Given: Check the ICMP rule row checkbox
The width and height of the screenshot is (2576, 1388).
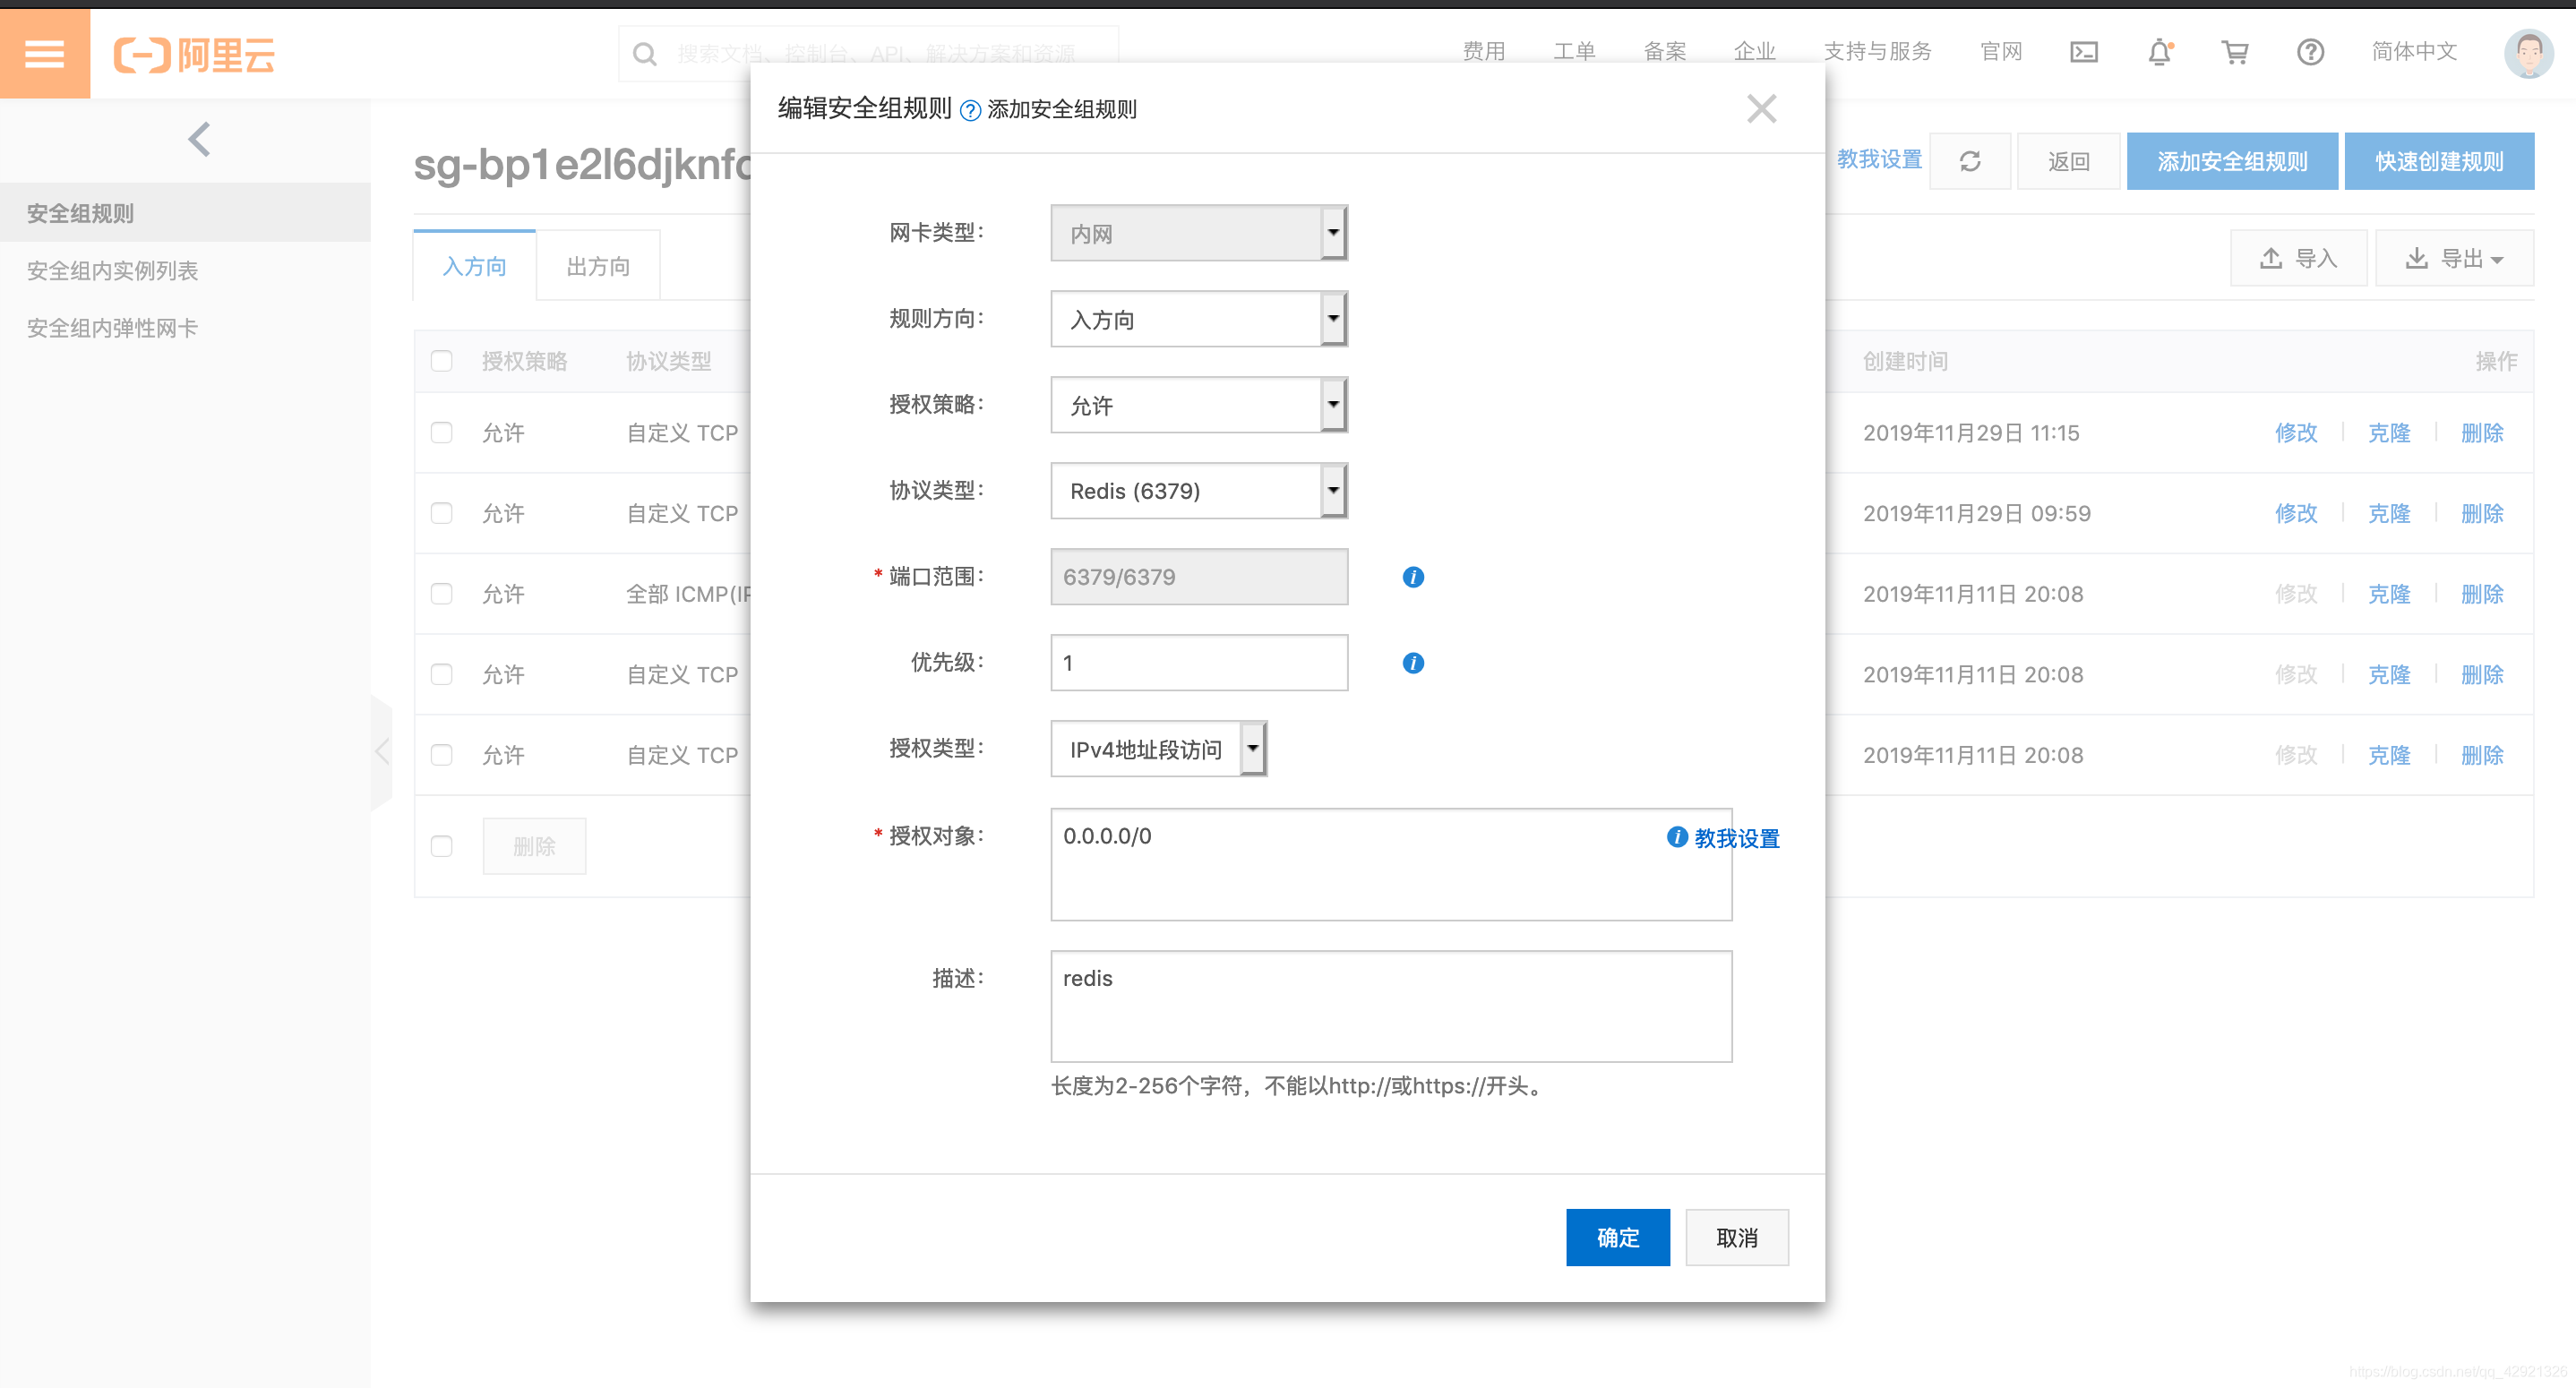Looking at the screenshot, I should pyautogui.click(x=441, y=594).
